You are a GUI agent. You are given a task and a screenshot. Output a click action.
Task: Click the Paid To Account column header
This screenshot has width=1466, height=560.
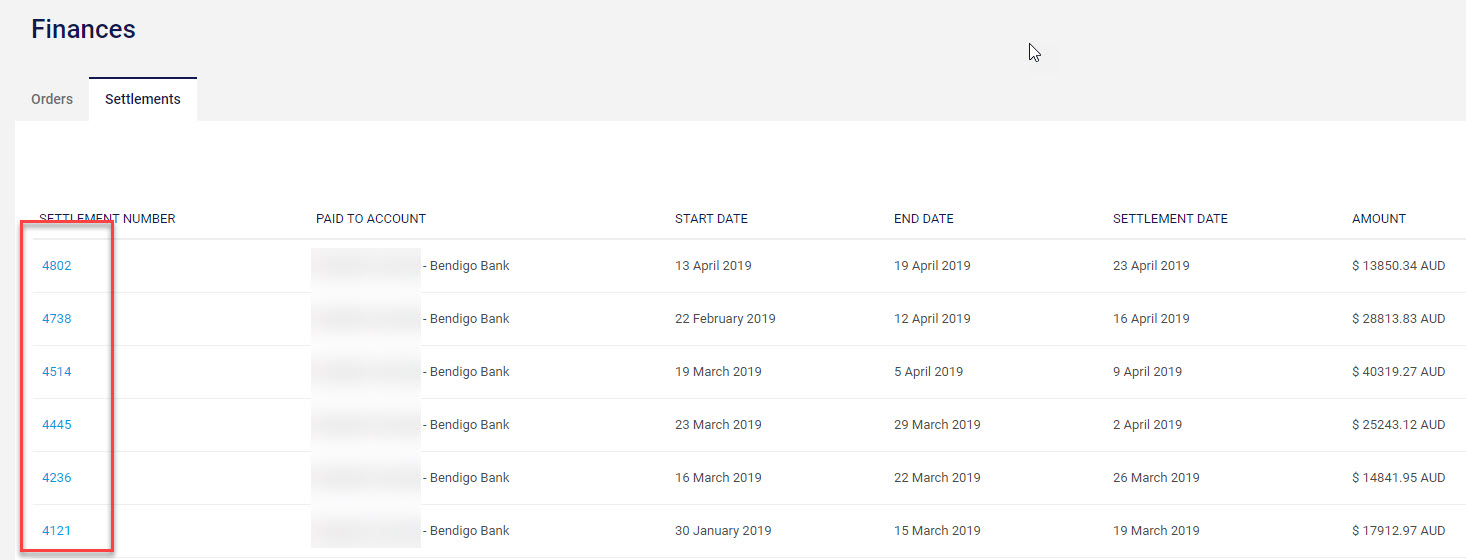371,219
